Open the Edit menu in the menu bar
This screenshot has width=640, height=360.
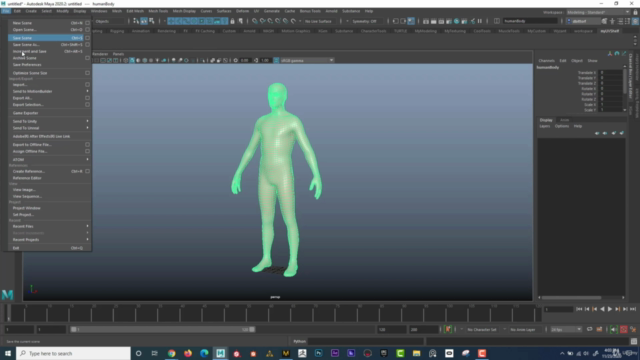[17, 11]
